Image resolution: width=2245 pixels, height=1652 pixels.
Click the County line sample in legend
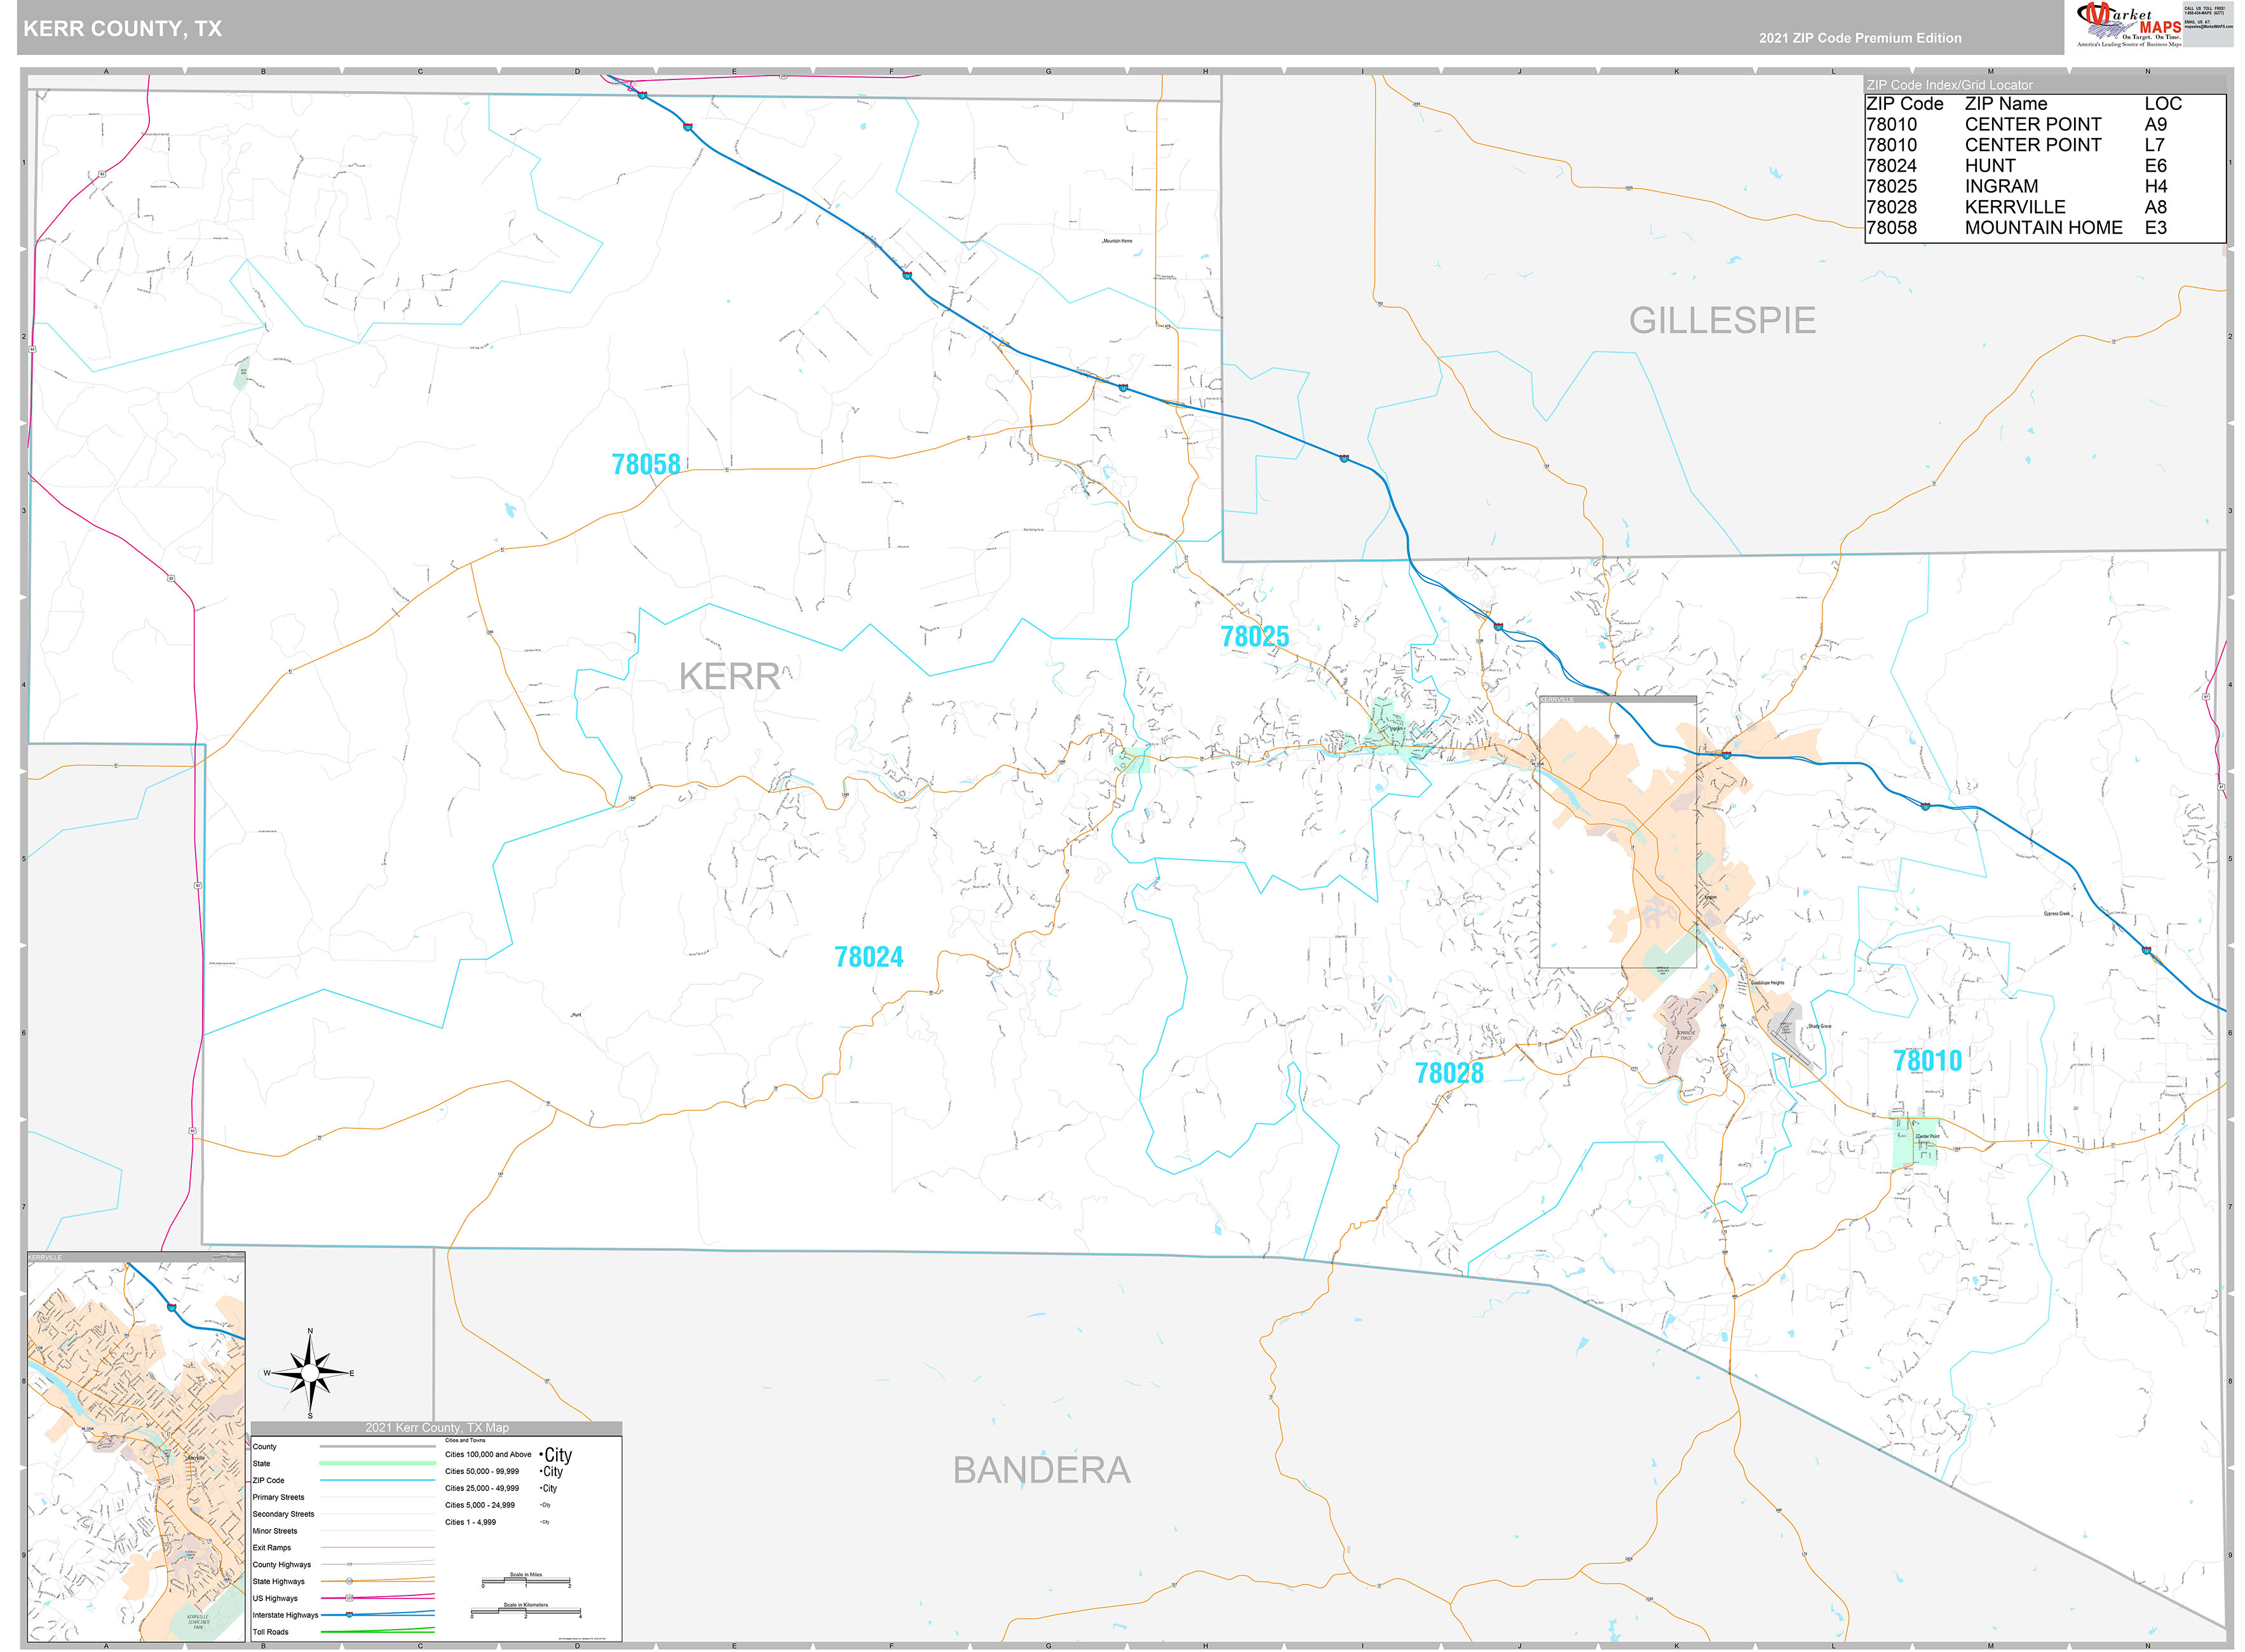[x=377, y=1446]
